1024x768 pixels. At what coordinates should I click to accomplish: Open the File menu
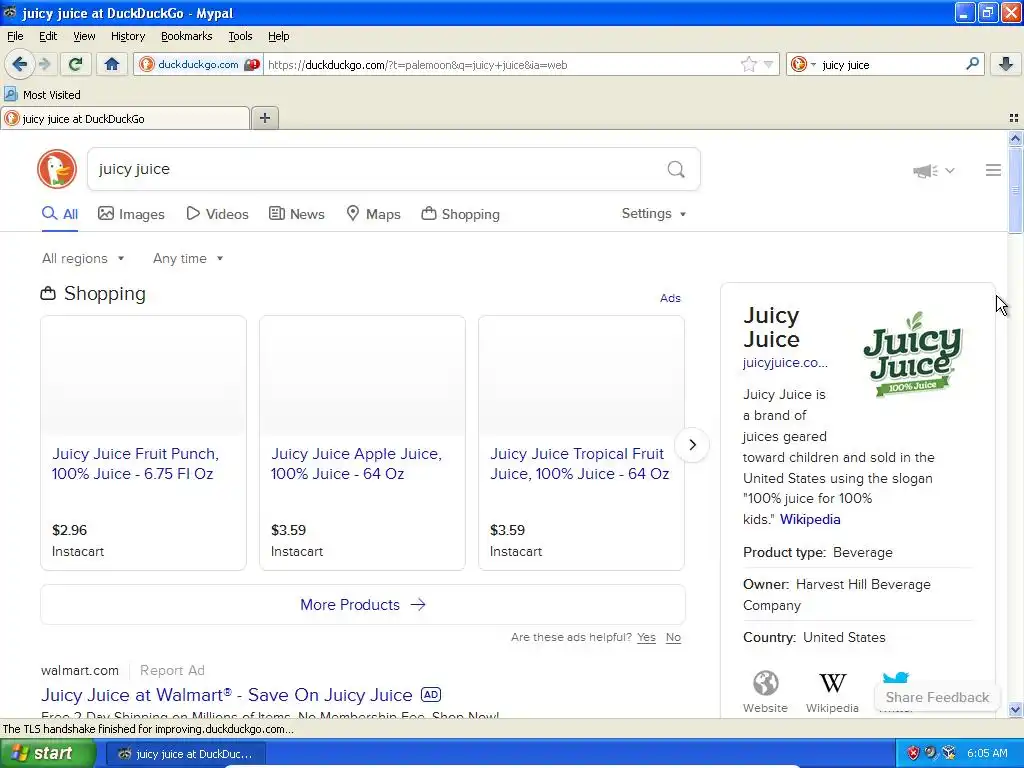click(15, 36)
